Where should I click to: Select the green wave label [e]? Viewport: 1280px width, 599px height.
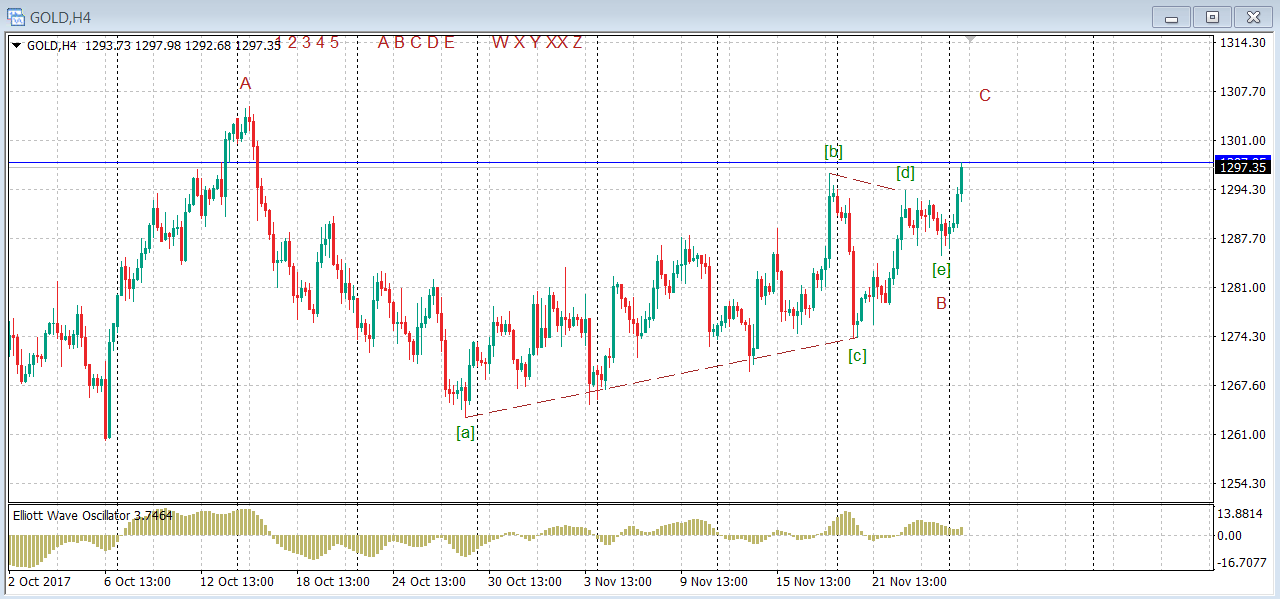(941, 269)
